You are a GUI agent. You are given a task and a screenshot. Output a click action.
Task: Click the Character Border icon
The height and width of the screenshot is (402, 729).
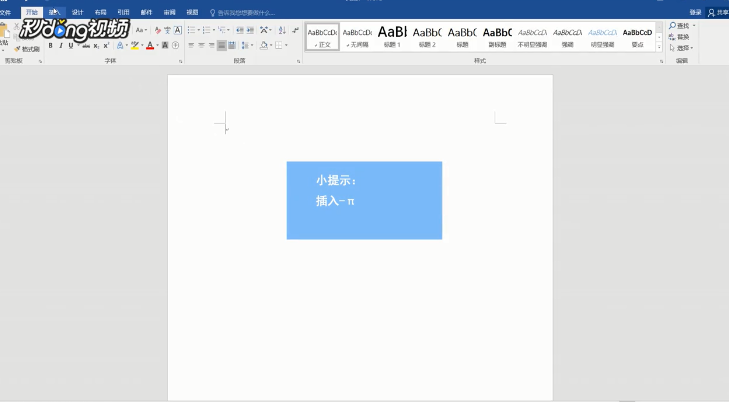coord(178,30)
